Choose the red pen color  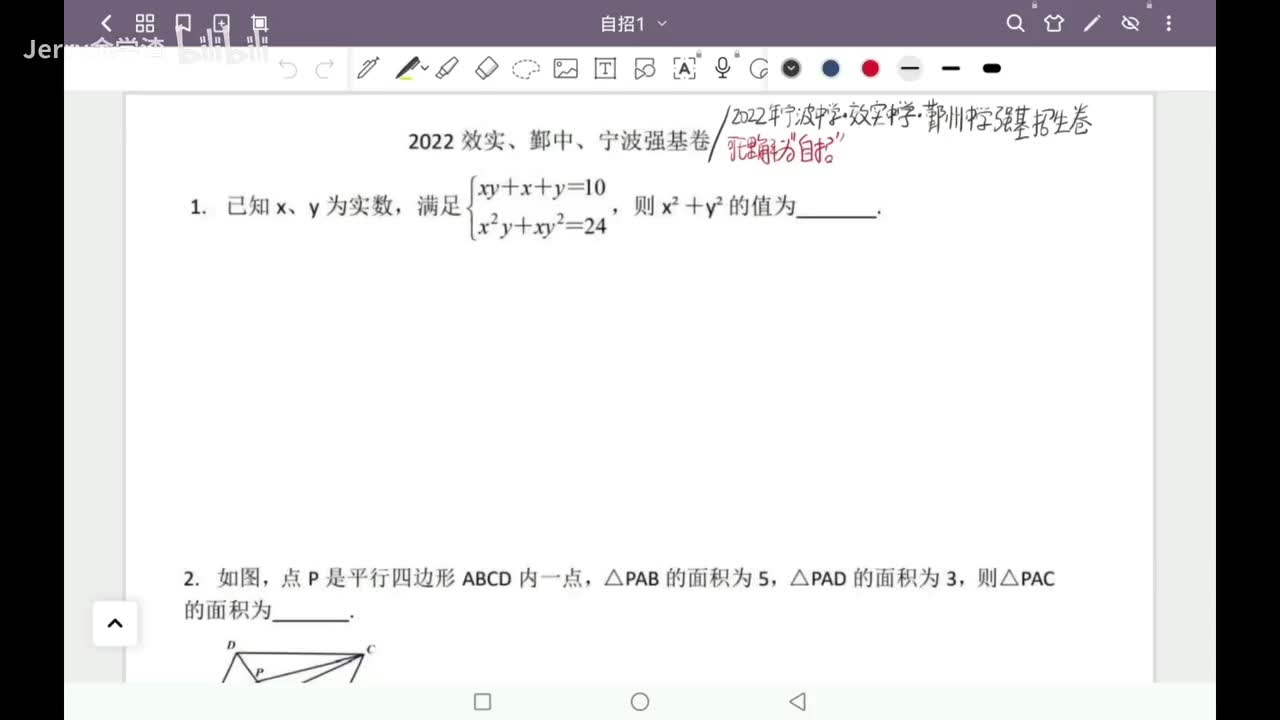(871, 68)
